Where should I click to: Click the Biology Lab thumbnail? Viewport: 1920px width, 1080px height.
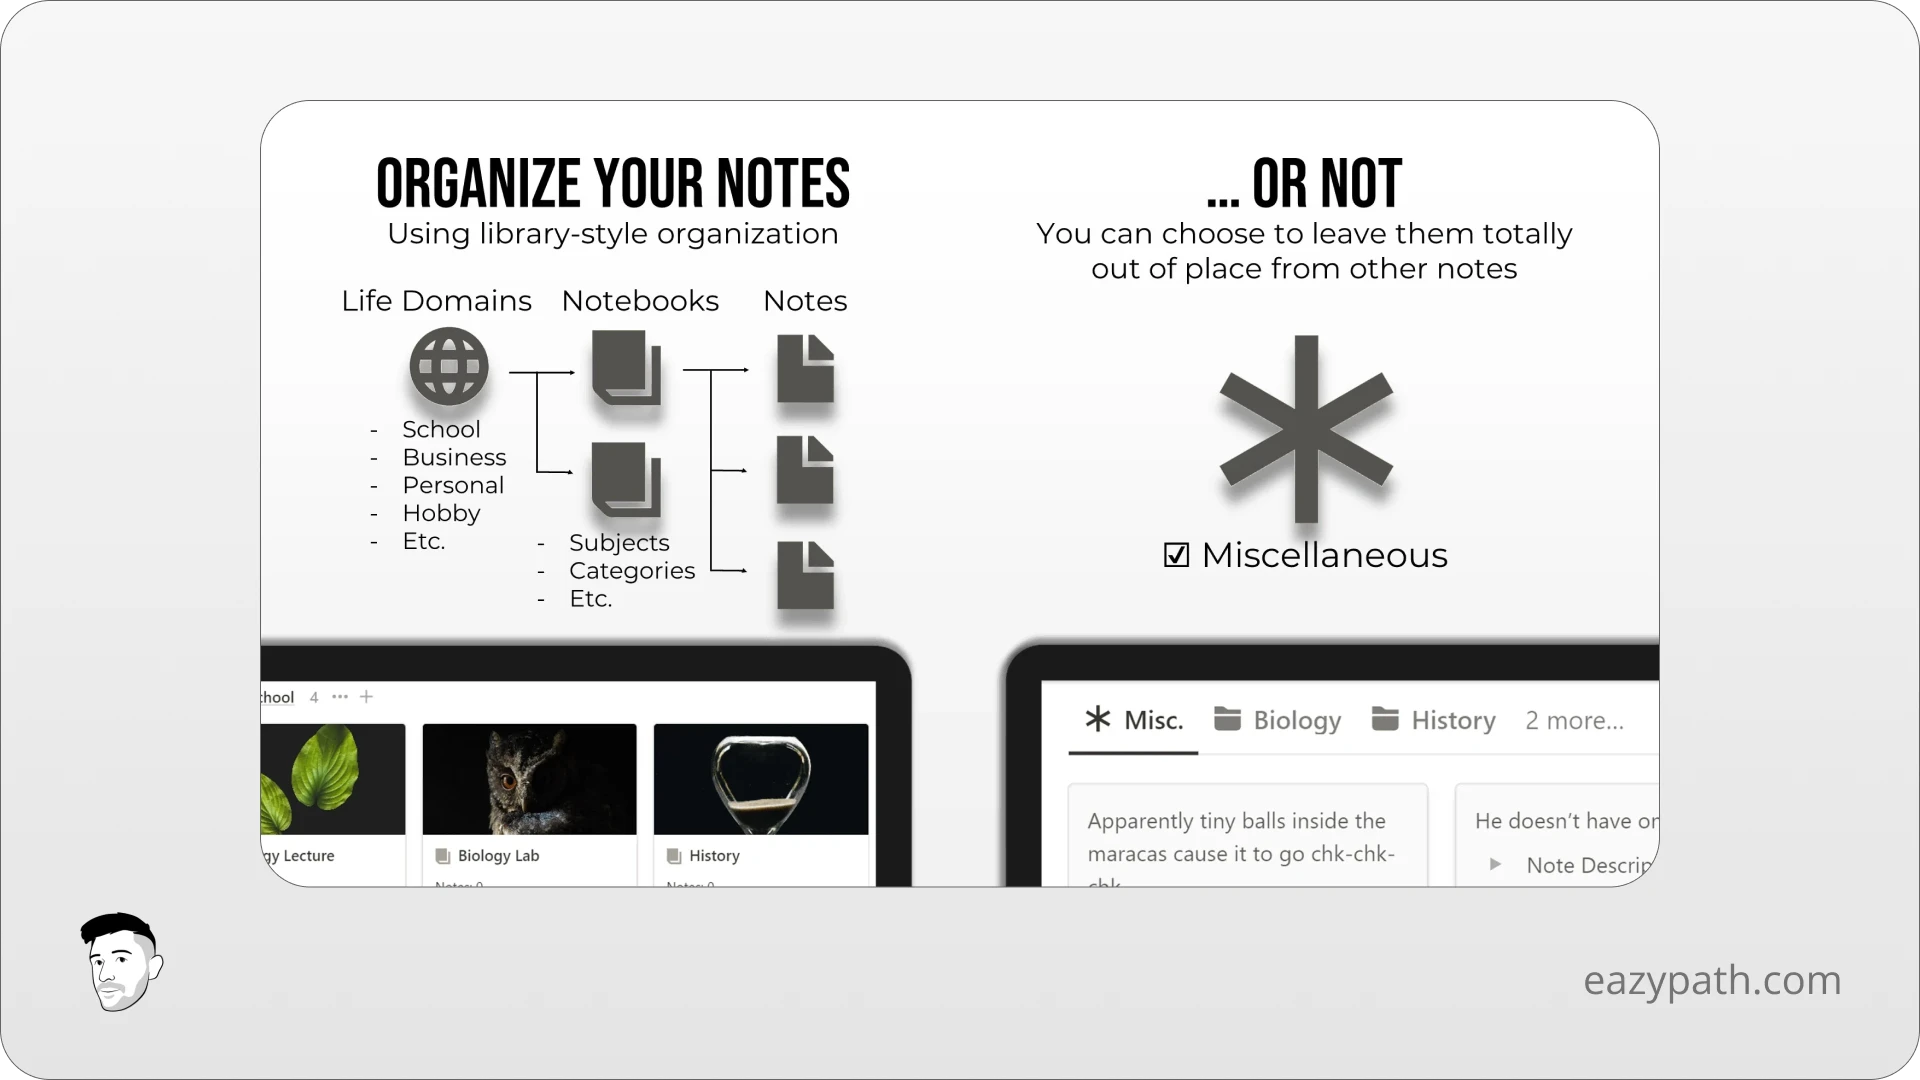point(529,779)
